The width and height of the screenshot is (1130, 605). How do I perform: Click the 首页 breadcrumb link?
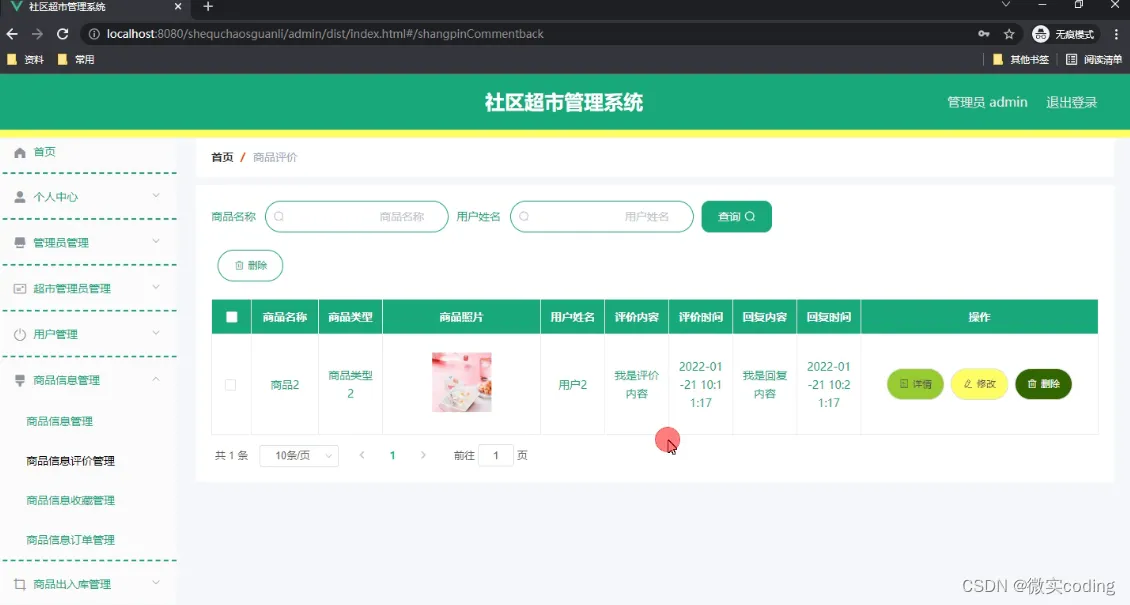222,157
